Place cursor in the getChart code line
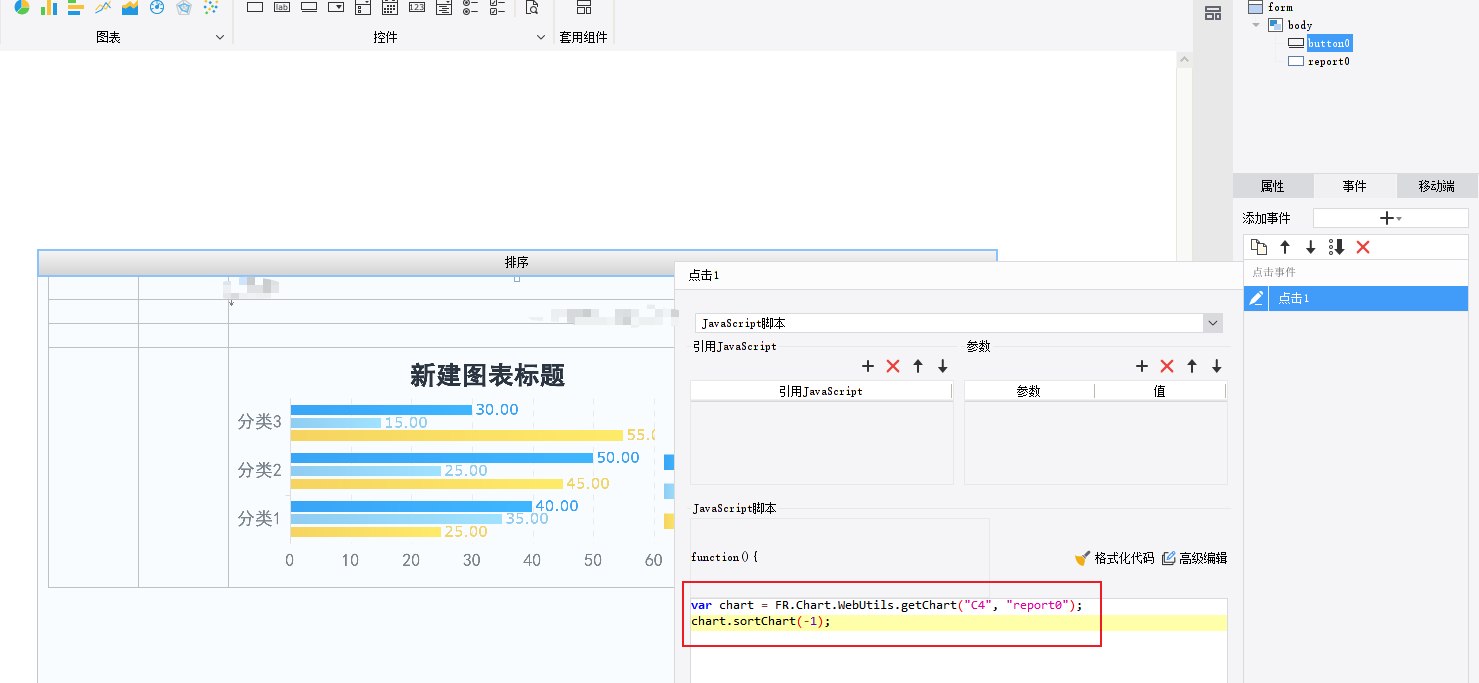 coord(887,606)
